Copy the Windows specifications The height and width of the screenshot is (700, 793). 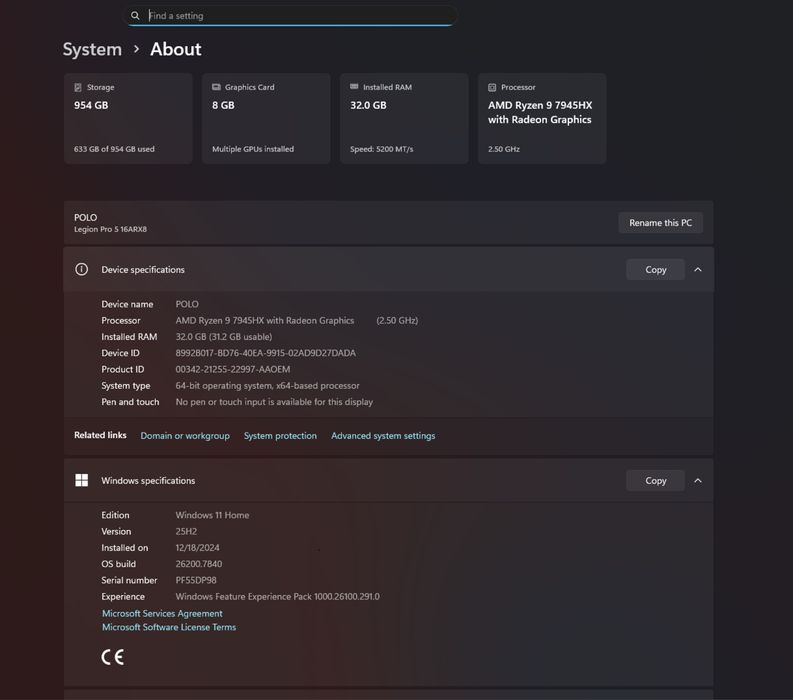[x=655, y=480]
